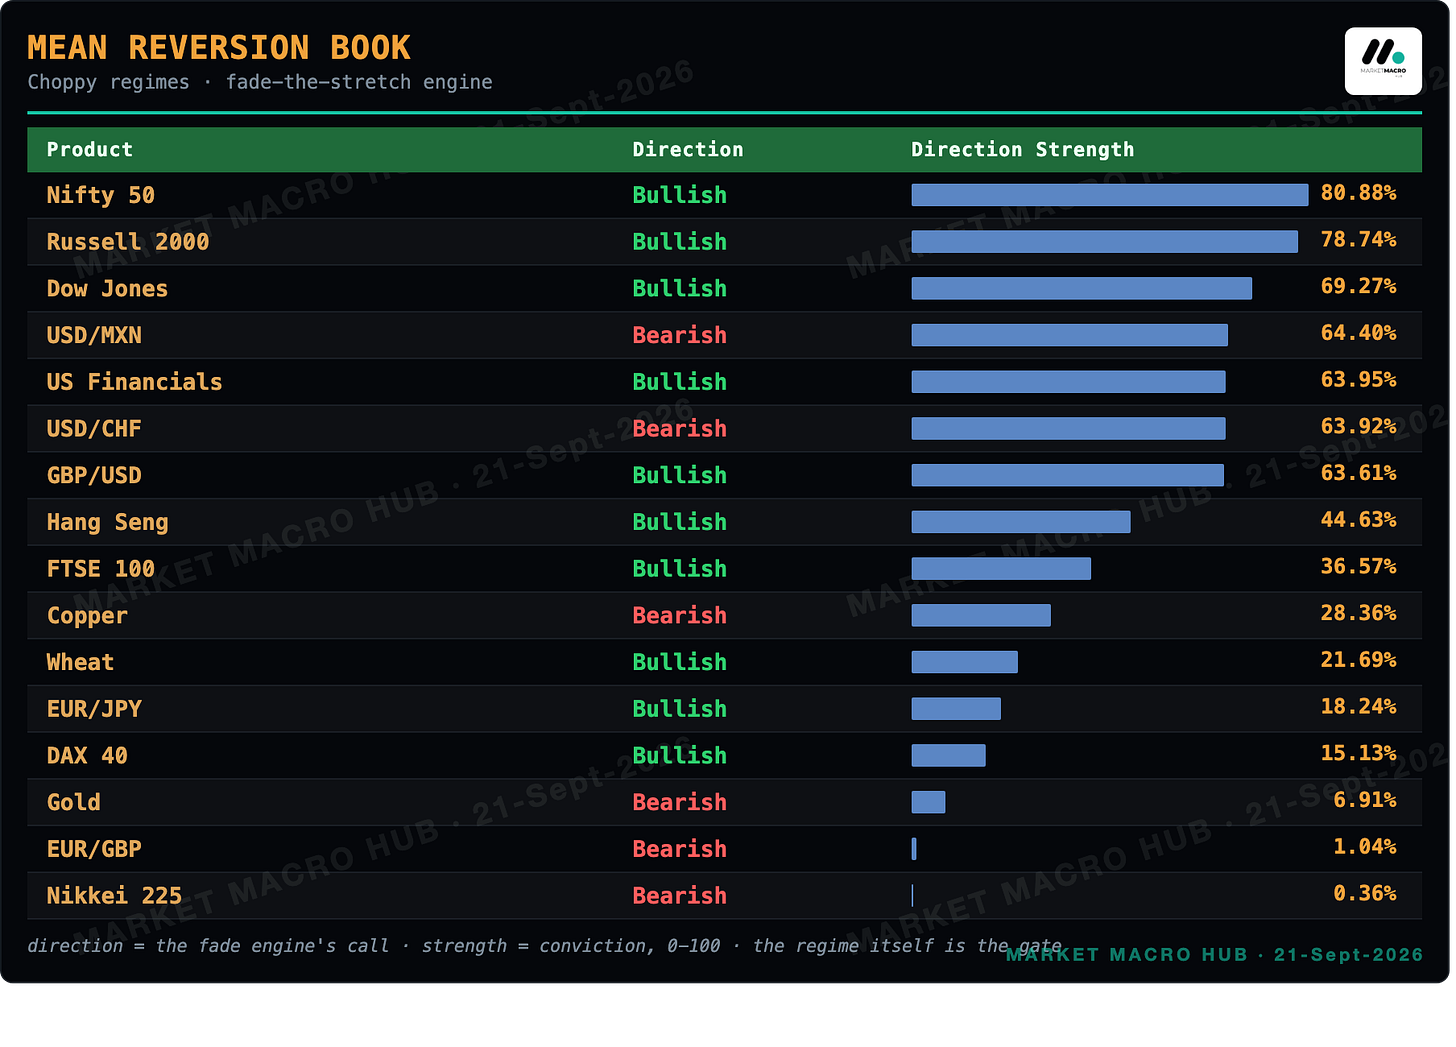Screen dimensions: 1456x1047
Task: Click the Nifty 50 strength bar
Action: 1110,195
